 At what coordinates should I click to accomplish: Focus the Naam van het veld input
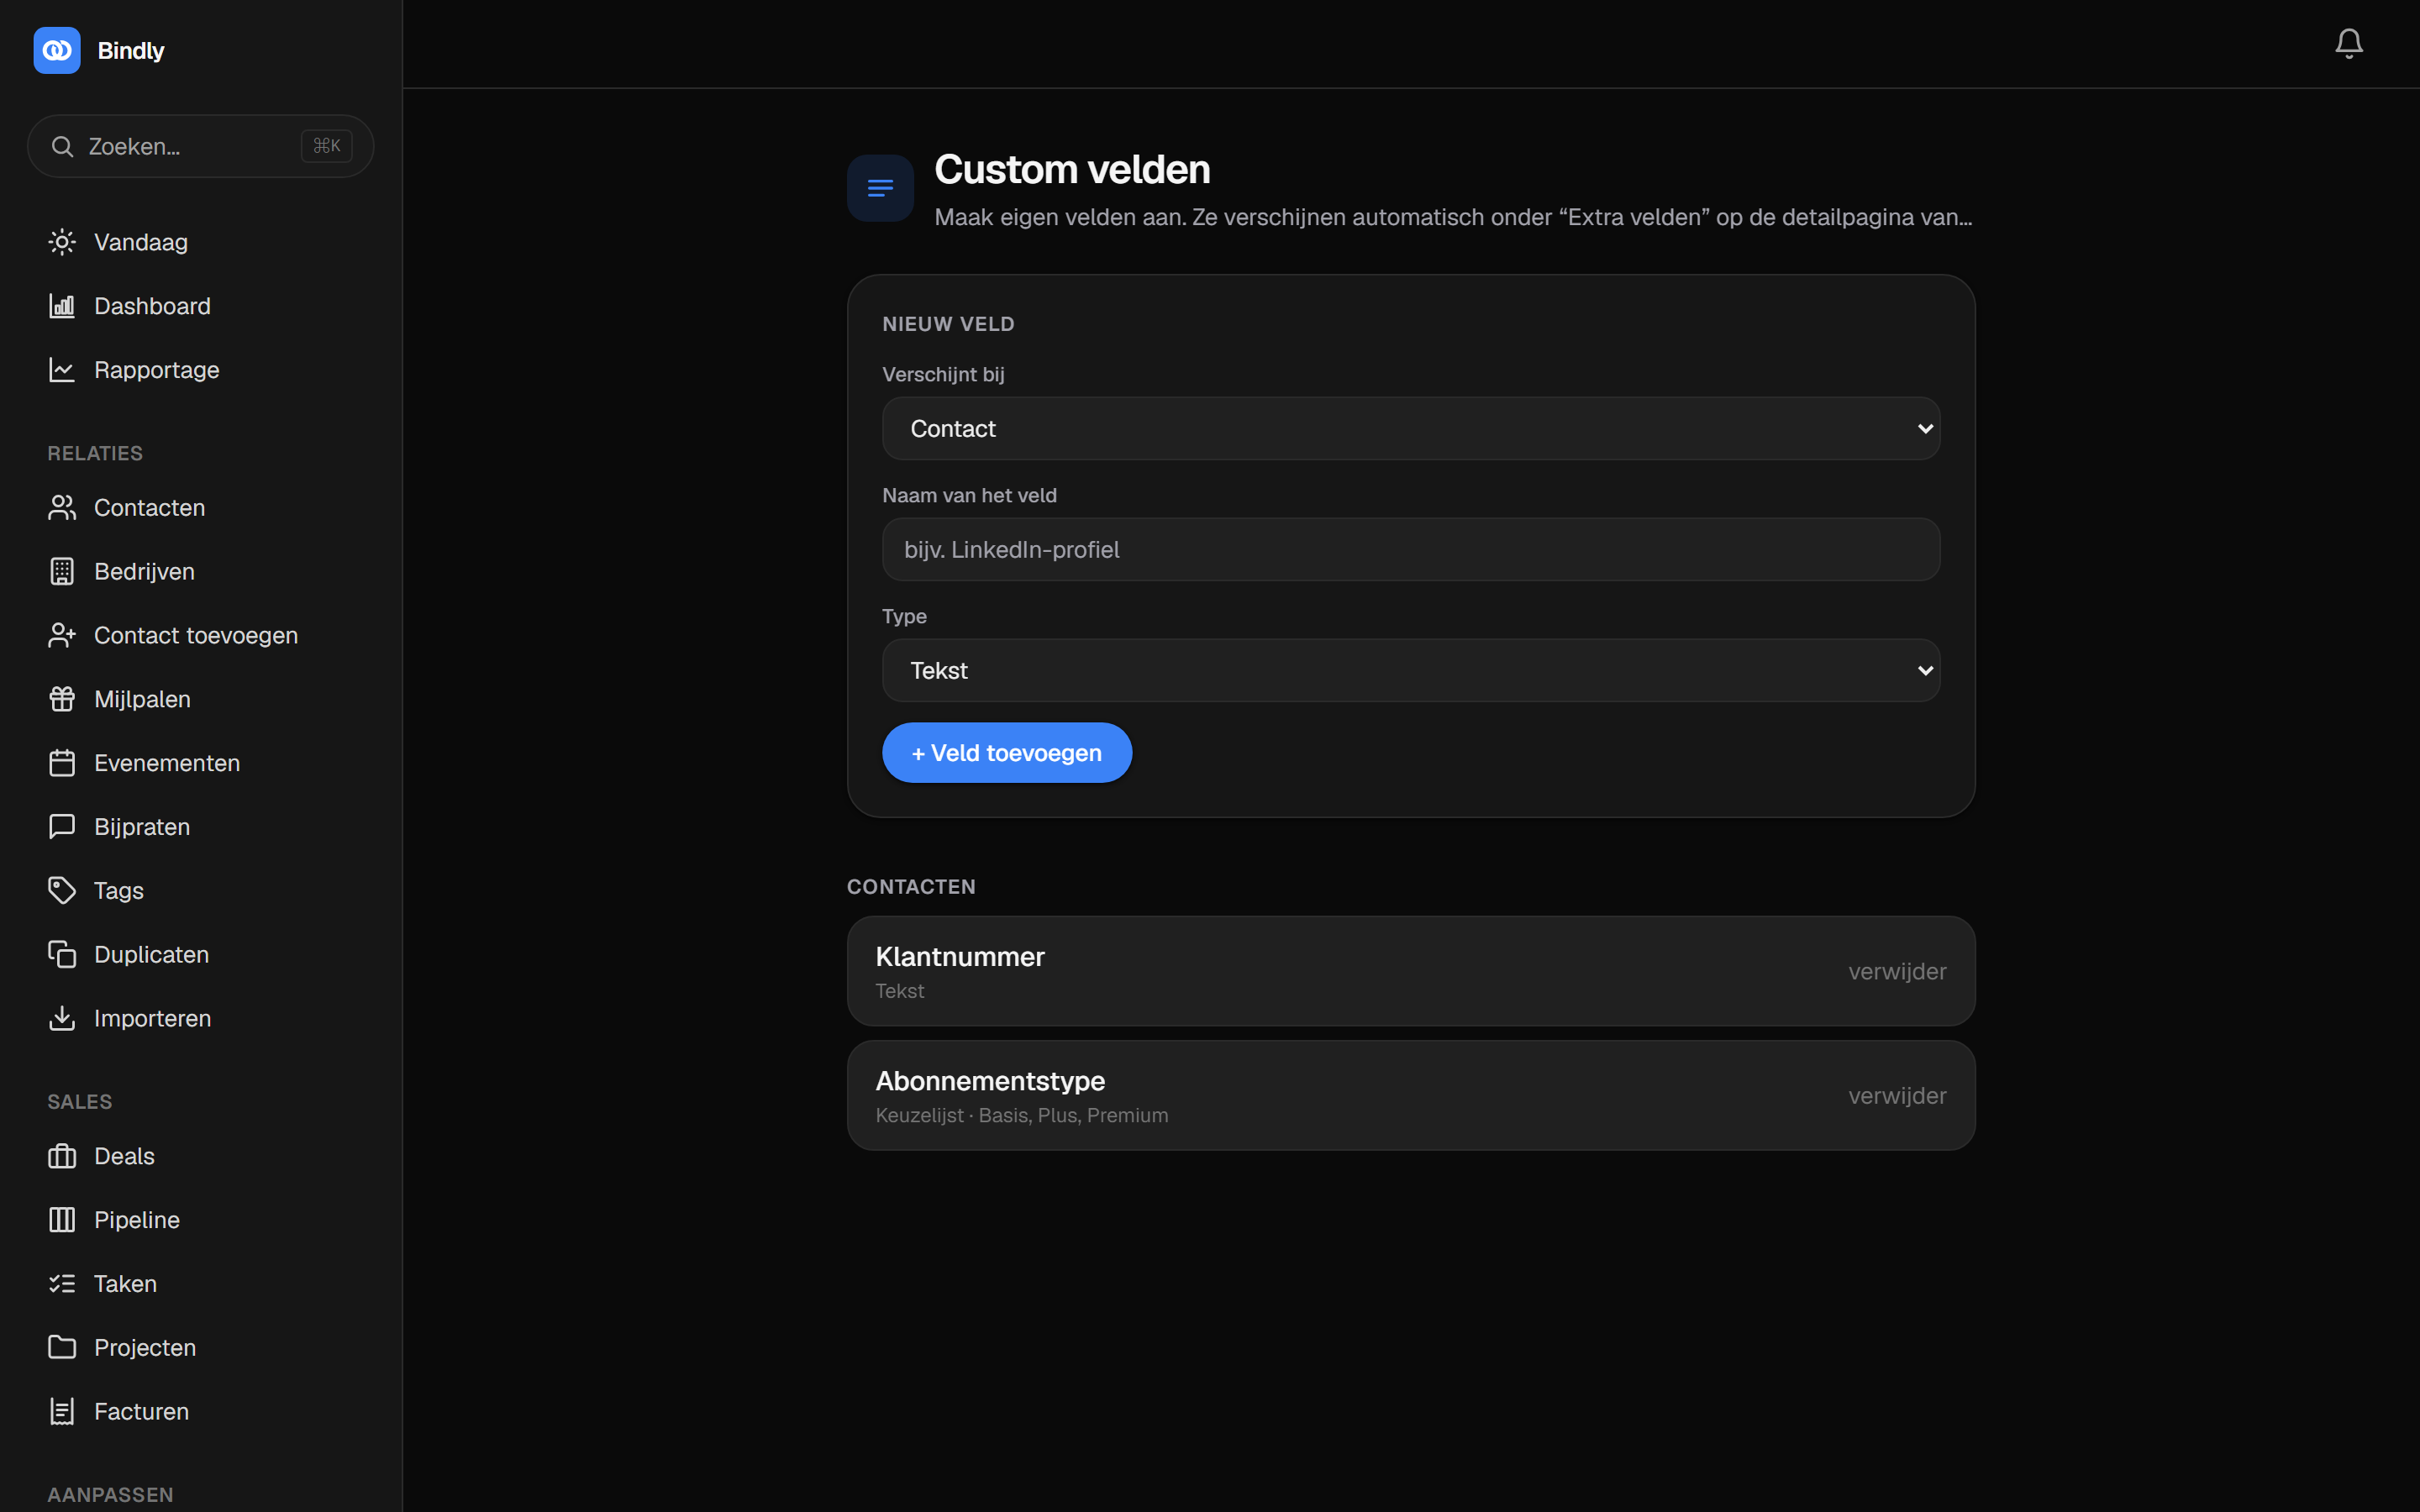click(x=1411, y=549)
